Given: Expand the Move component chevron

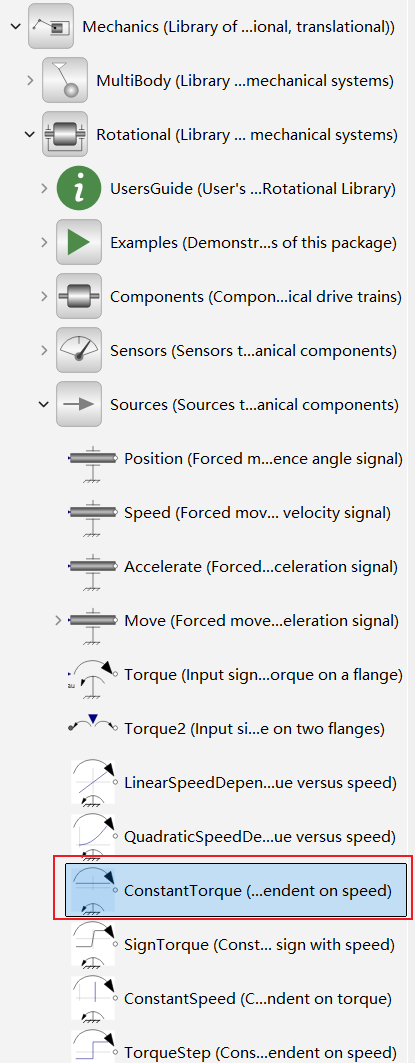Looking at the screenshot, I should click(58, 620).
